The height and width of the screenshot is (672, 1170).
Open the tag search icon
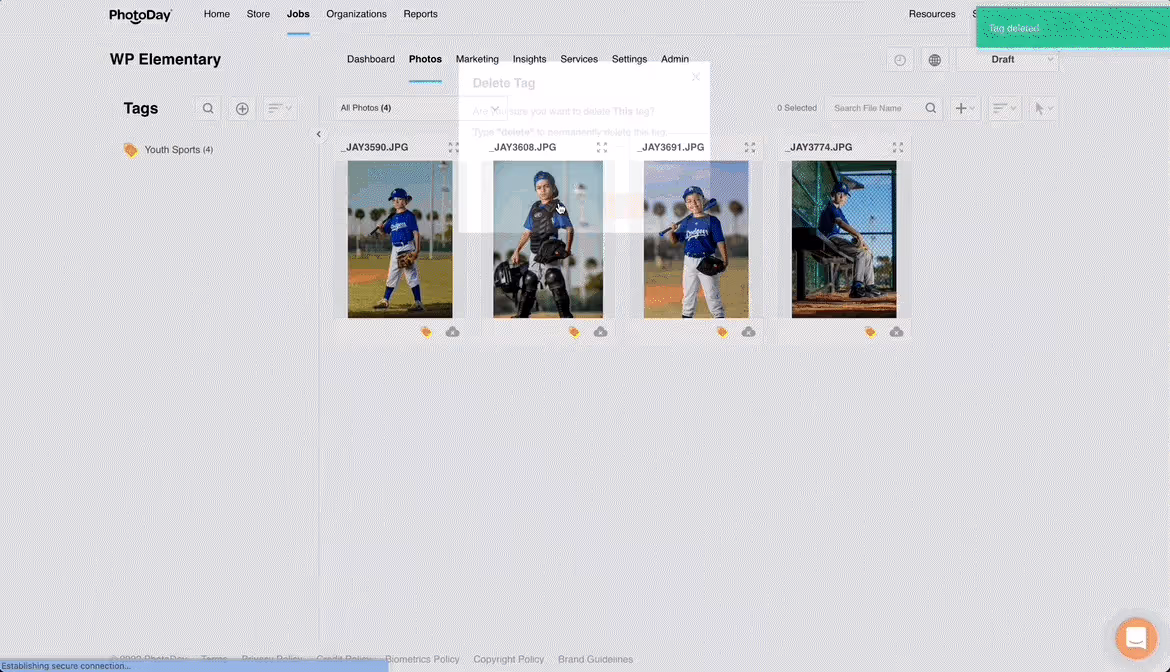click(208, 109)
